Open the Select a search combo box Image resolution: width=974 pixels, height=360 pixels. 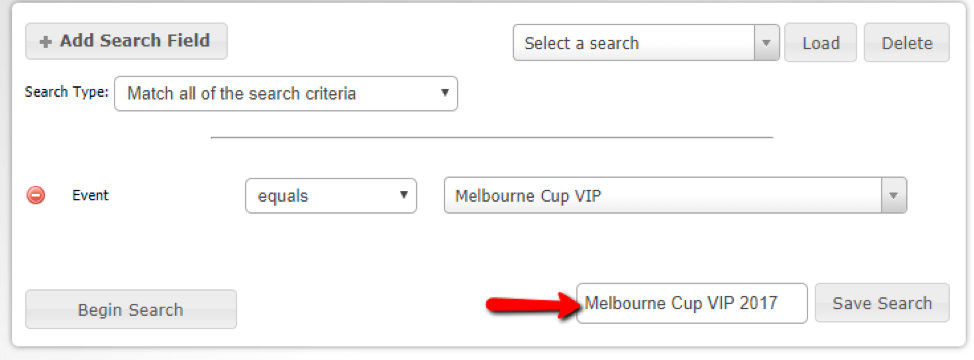[646, 43]
